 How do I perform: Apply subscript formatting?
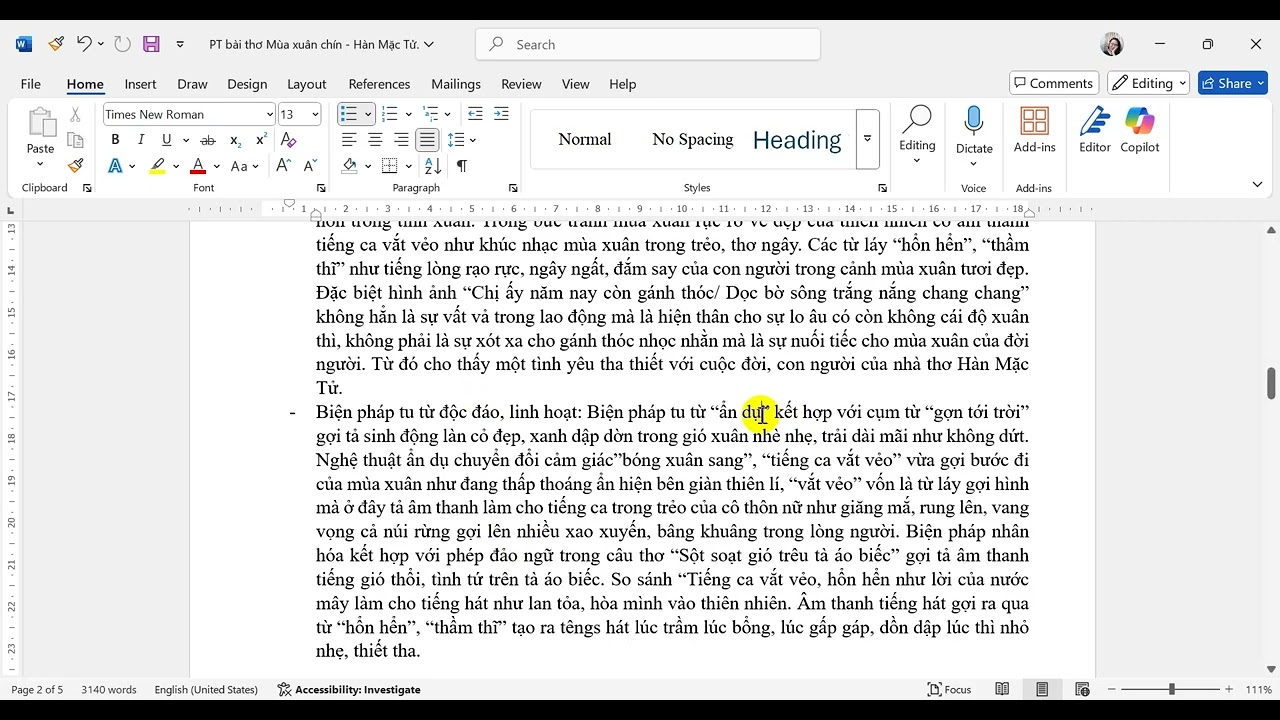[235, 140]
